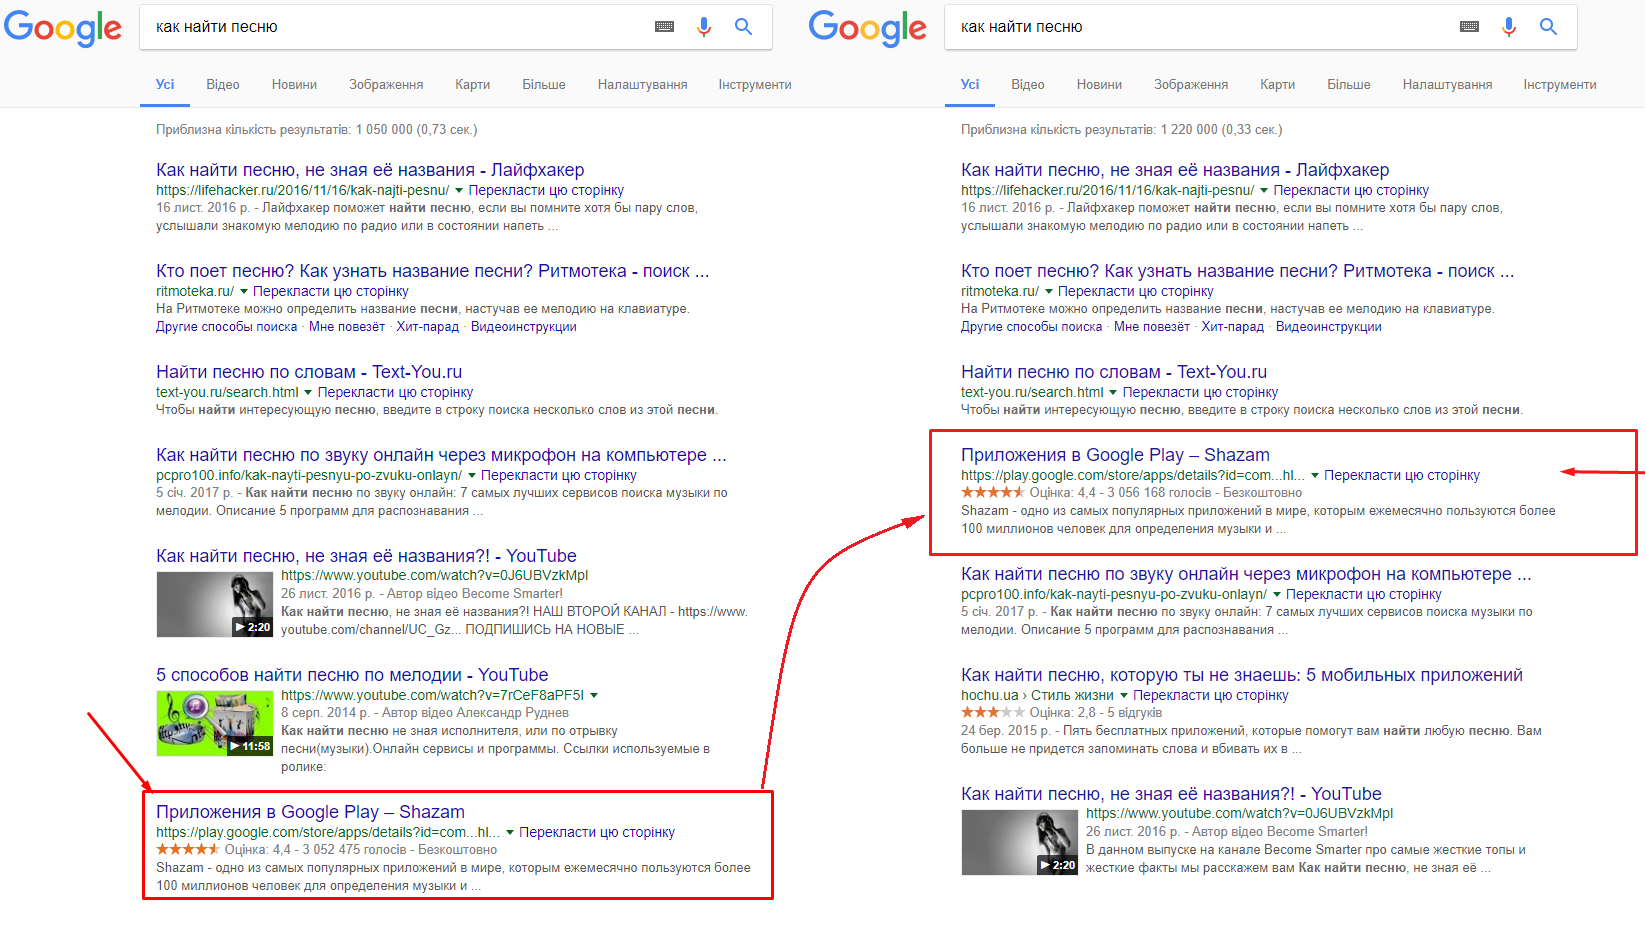Open 'Налаштування' in right results page
The height and width of the screenshot is (935, 1646).
pos(1447,85)
